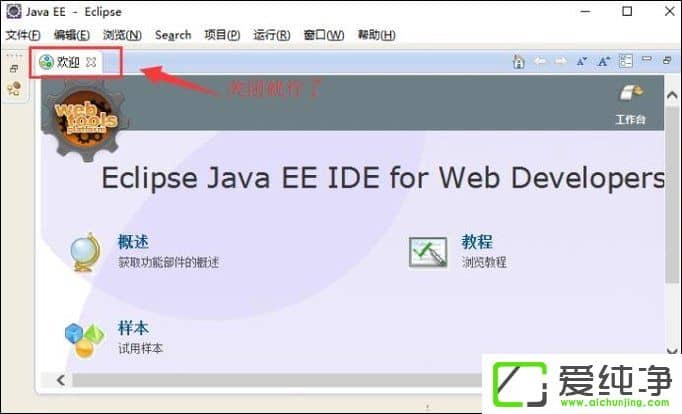
Task: Click the text 获取功能部件的概述
Action: tap(168, 262)
